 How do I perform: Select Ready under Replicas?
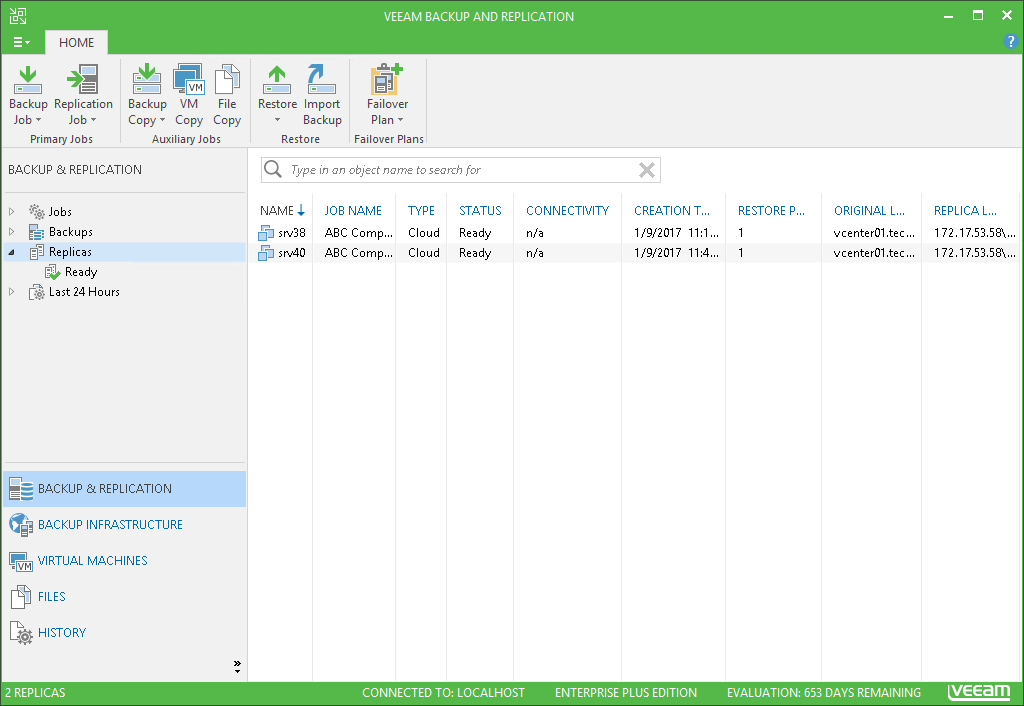[81, 272]
